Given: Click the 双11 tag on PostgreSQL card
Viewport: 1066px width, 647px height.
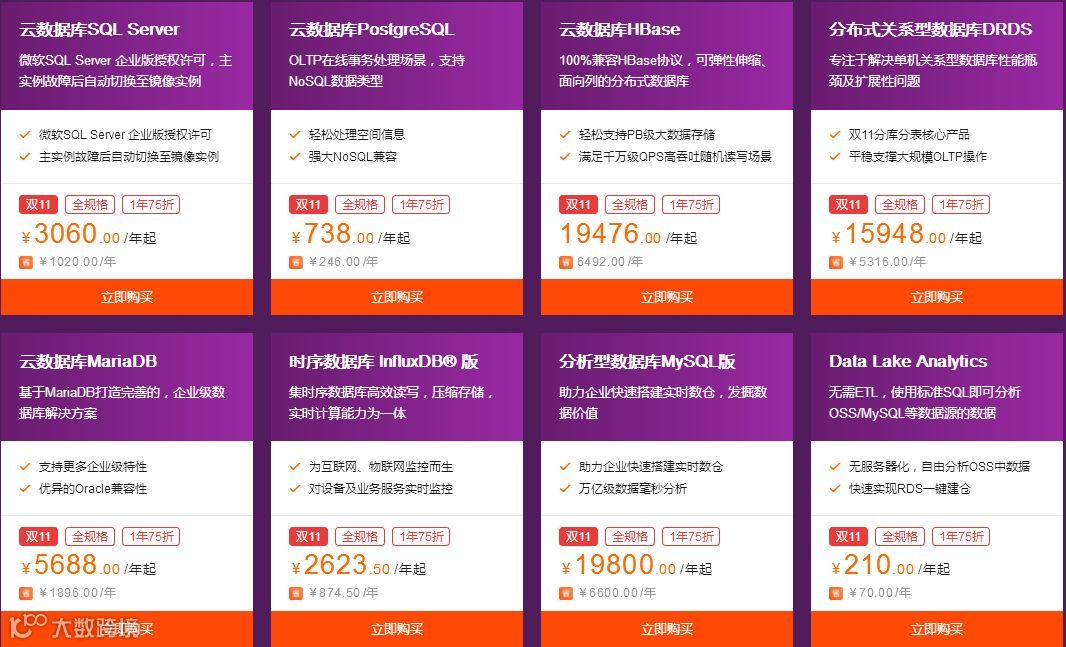Looking at the screenshot, I should (308, 205).
